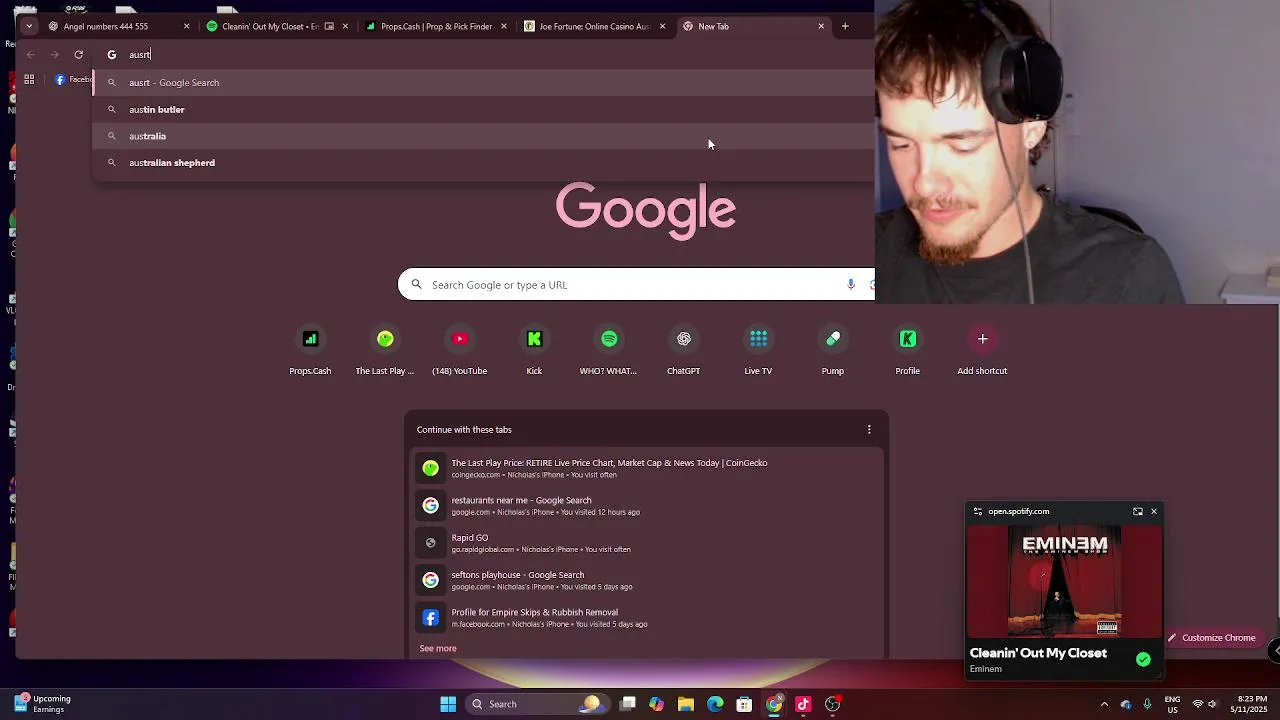Switch to the Angel numbers 444 555 tab
The height and width of the screenshot is (720, 1280).
click(118, 26)
